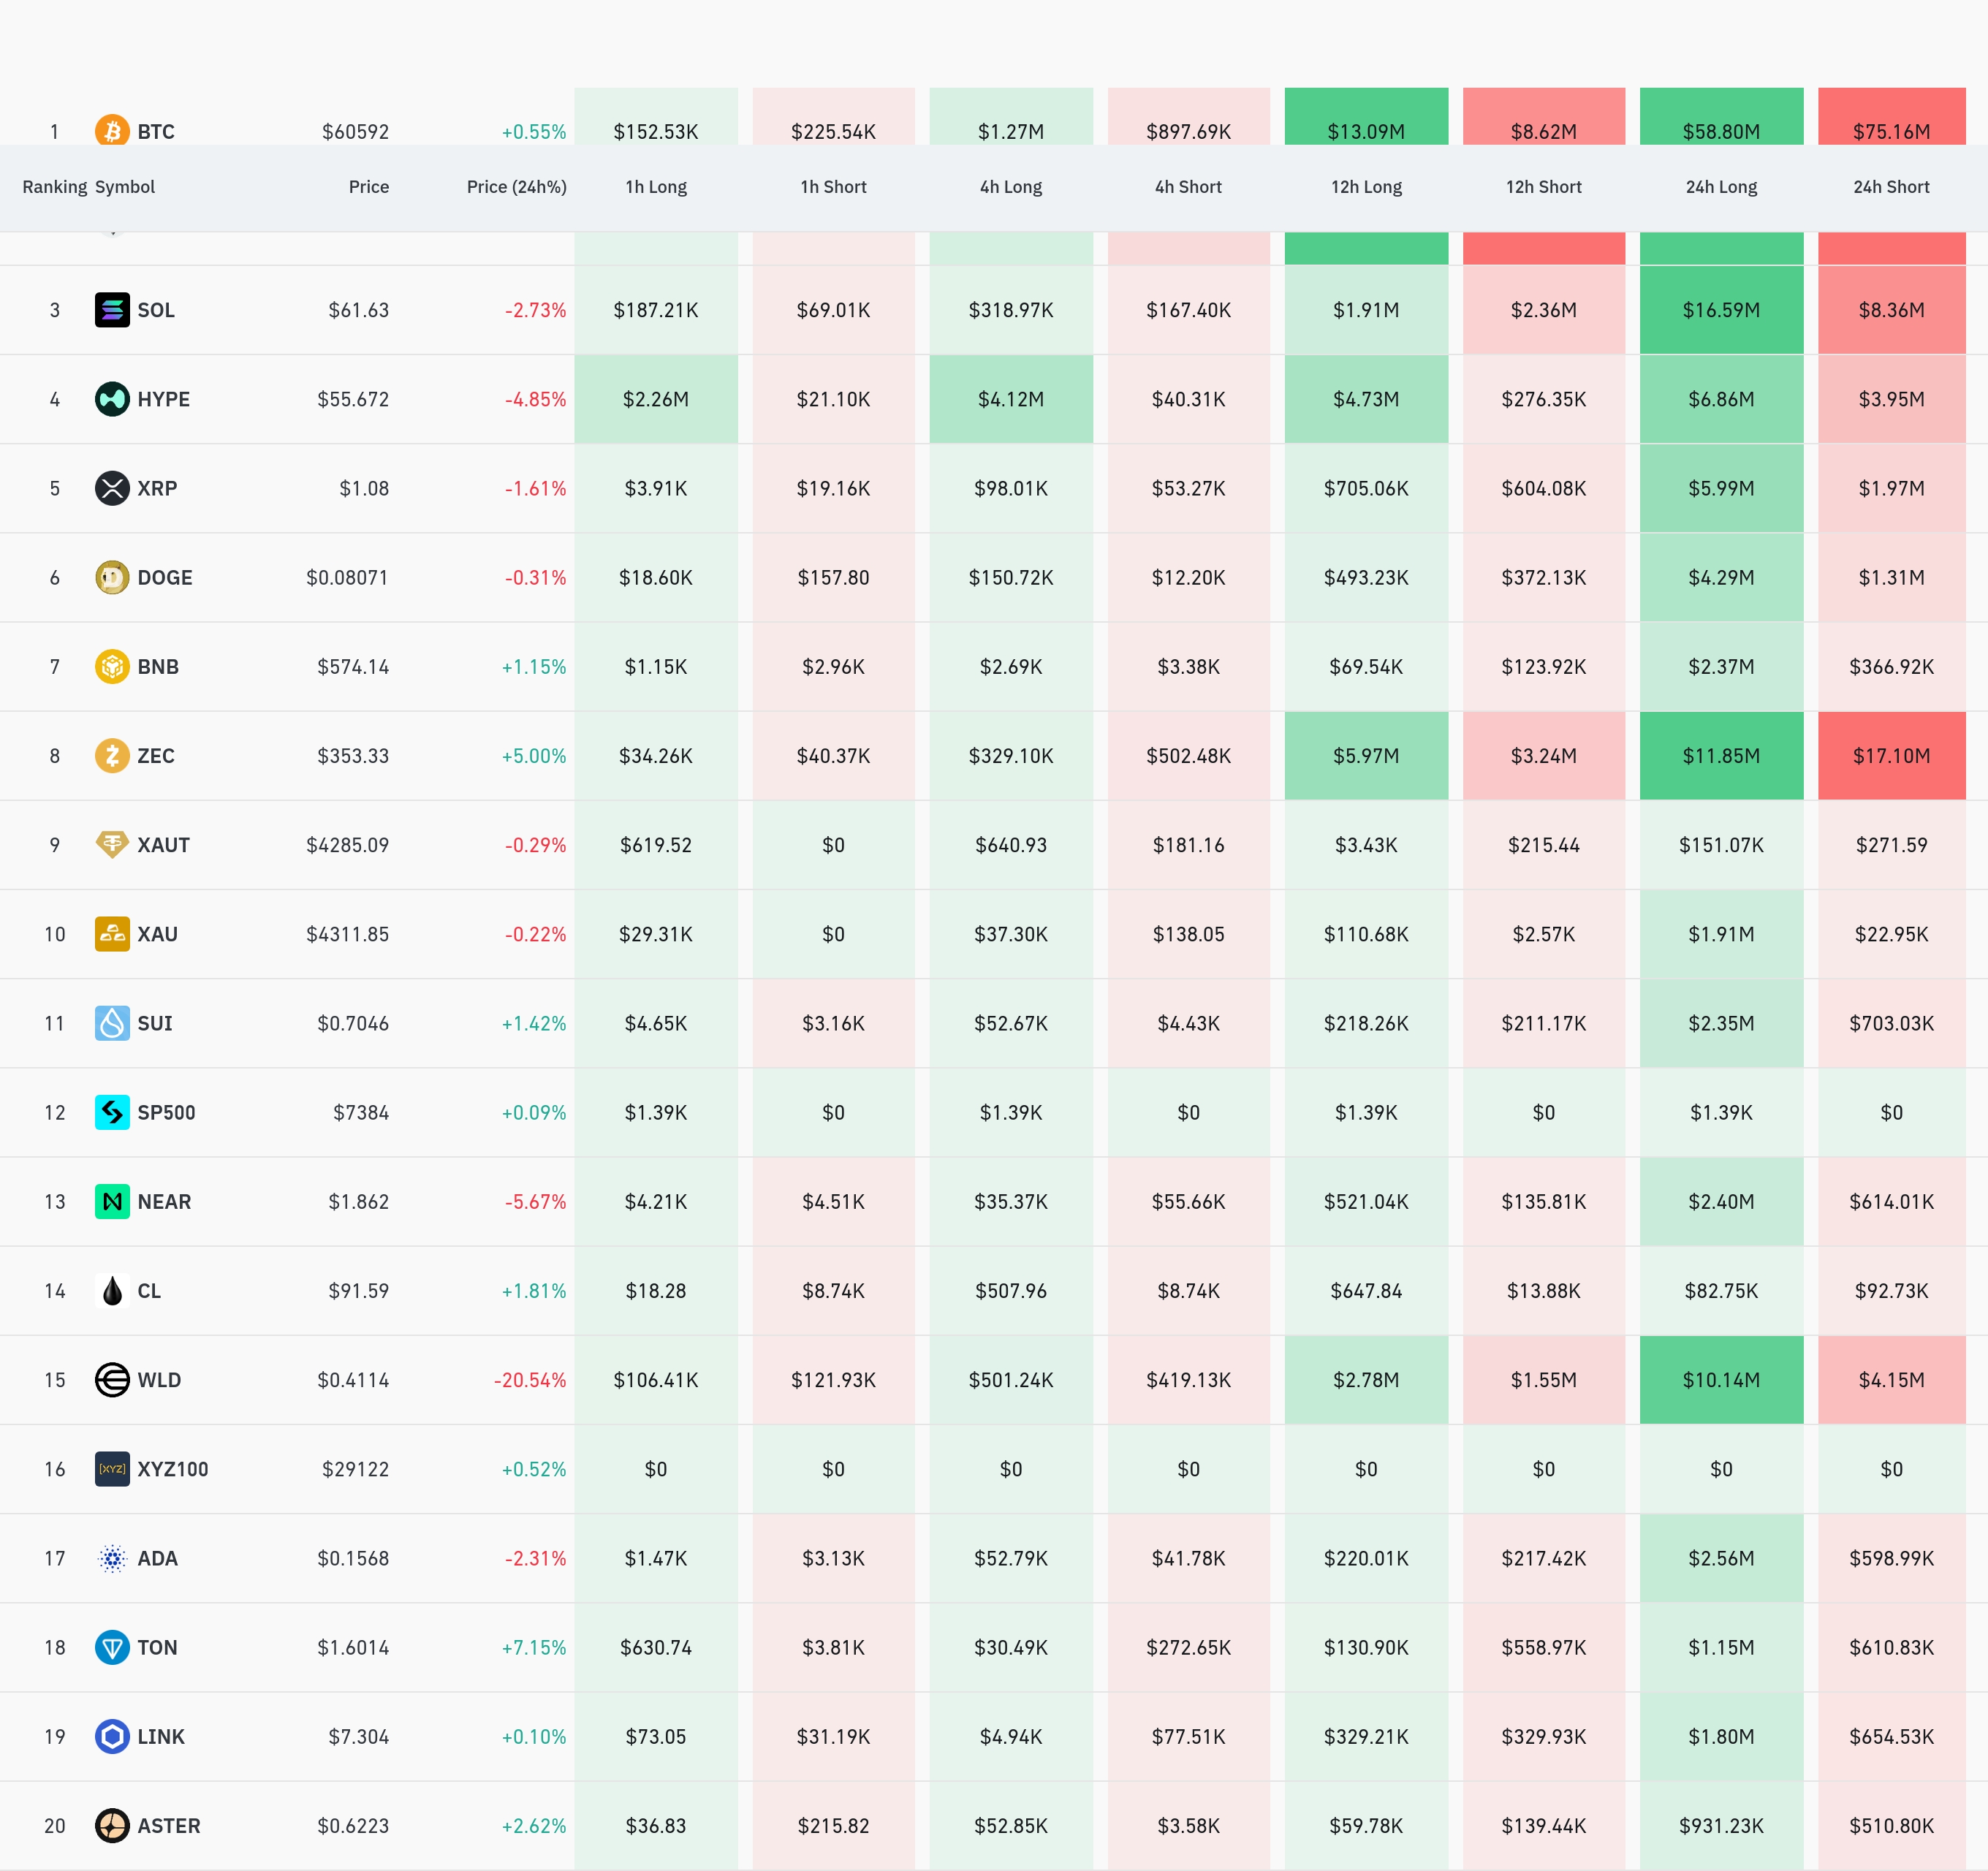Click the ASTER token icon
1988x1871 pixels.
point(112,1825)
